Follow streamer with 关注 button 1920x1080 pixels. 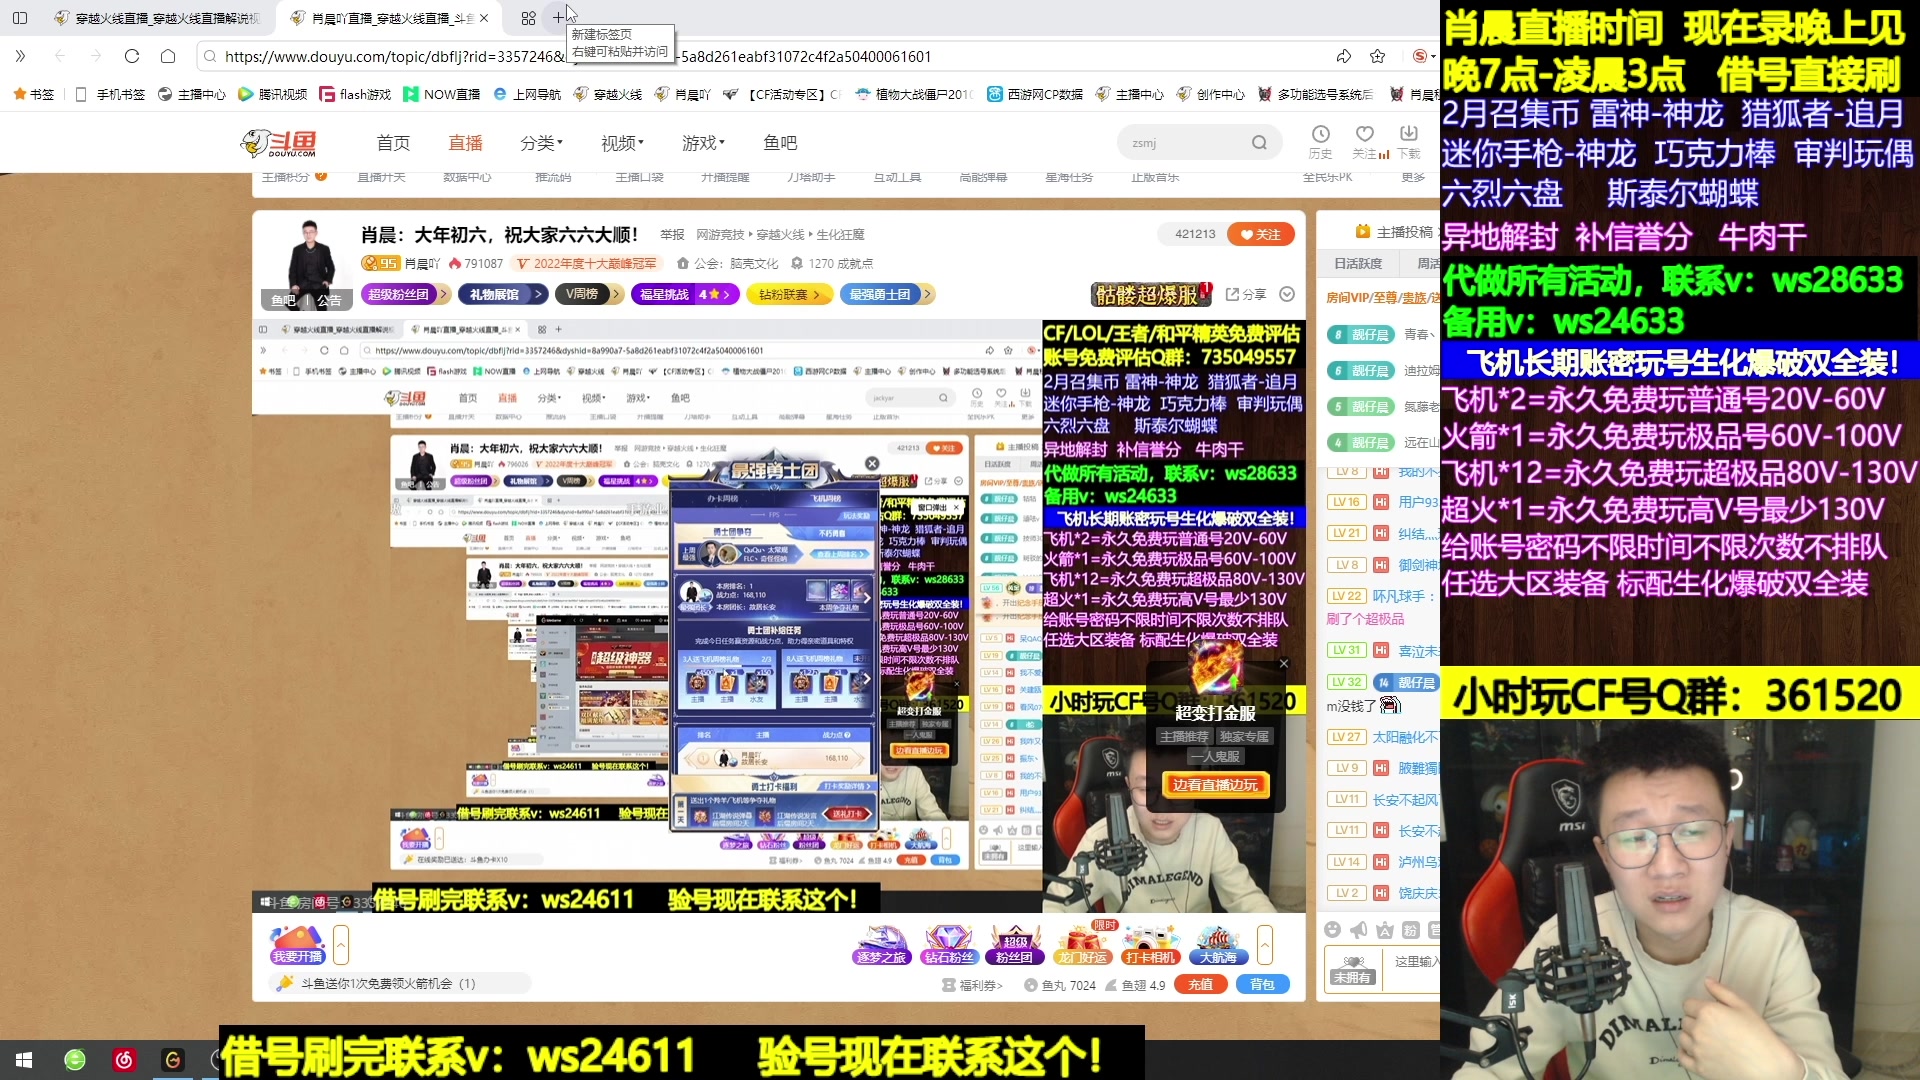(1260, 234)
